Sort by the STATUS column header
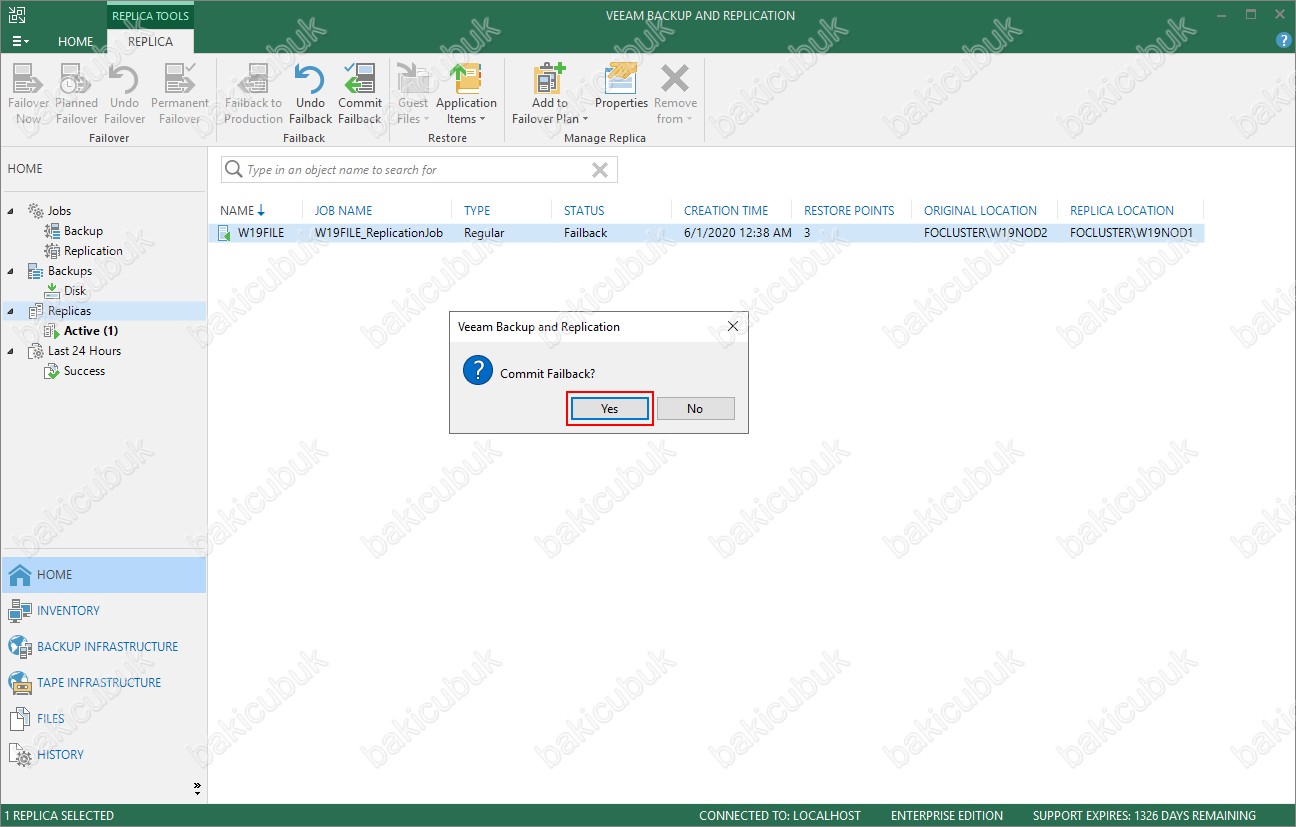The height and width of the screenshot is (827, 1296). (584, 210)
